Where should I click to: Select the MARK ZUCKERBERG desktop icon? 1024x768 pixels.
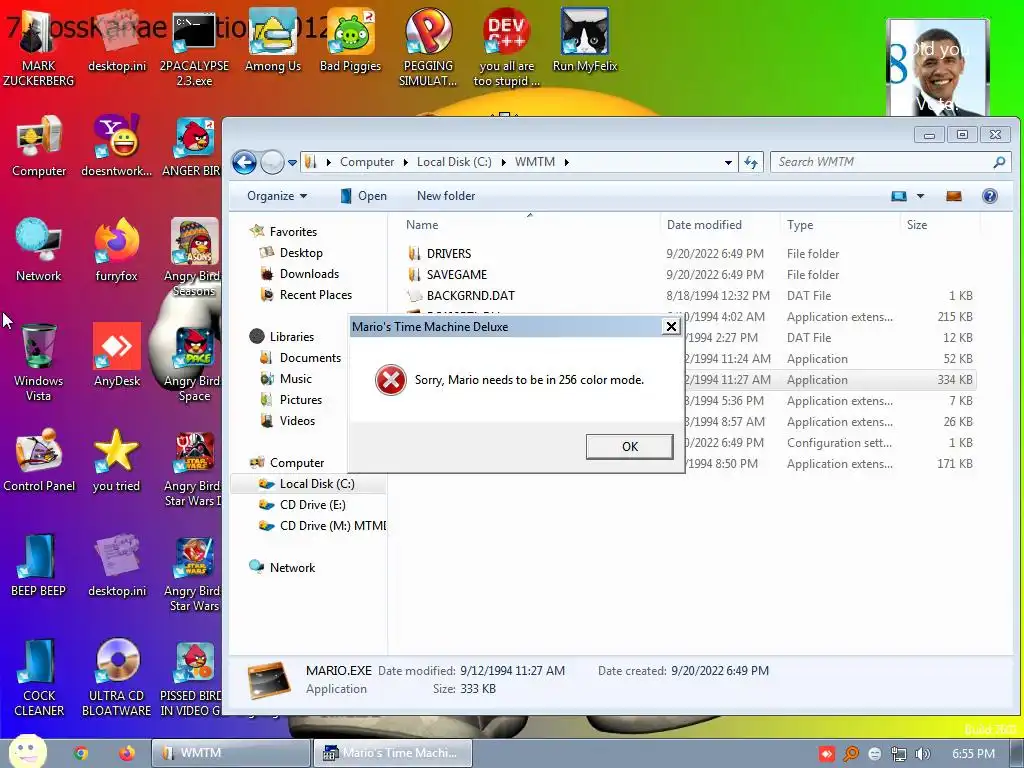pyautogui.click(x=39, y=49)
